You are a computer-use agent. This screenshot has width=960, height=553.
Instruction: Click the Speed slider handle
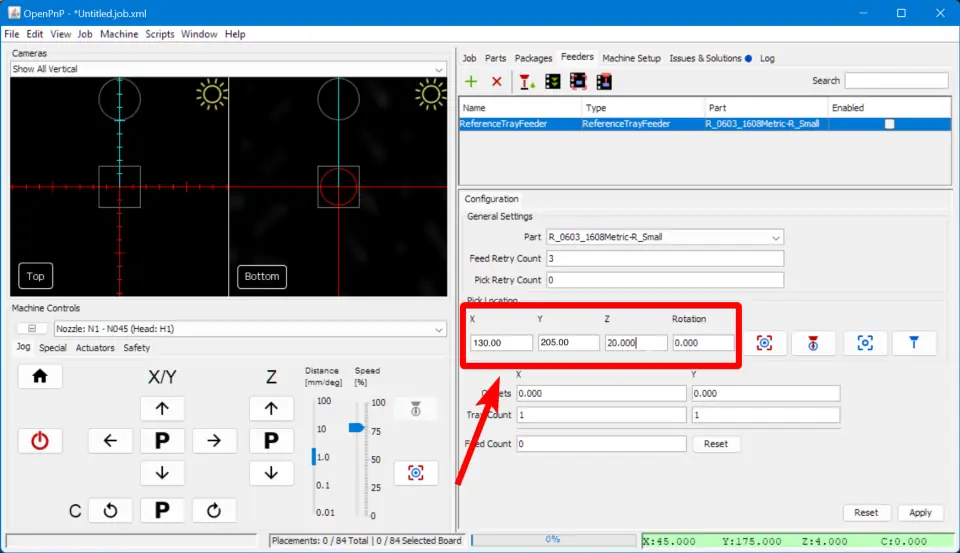pos(356,427)
